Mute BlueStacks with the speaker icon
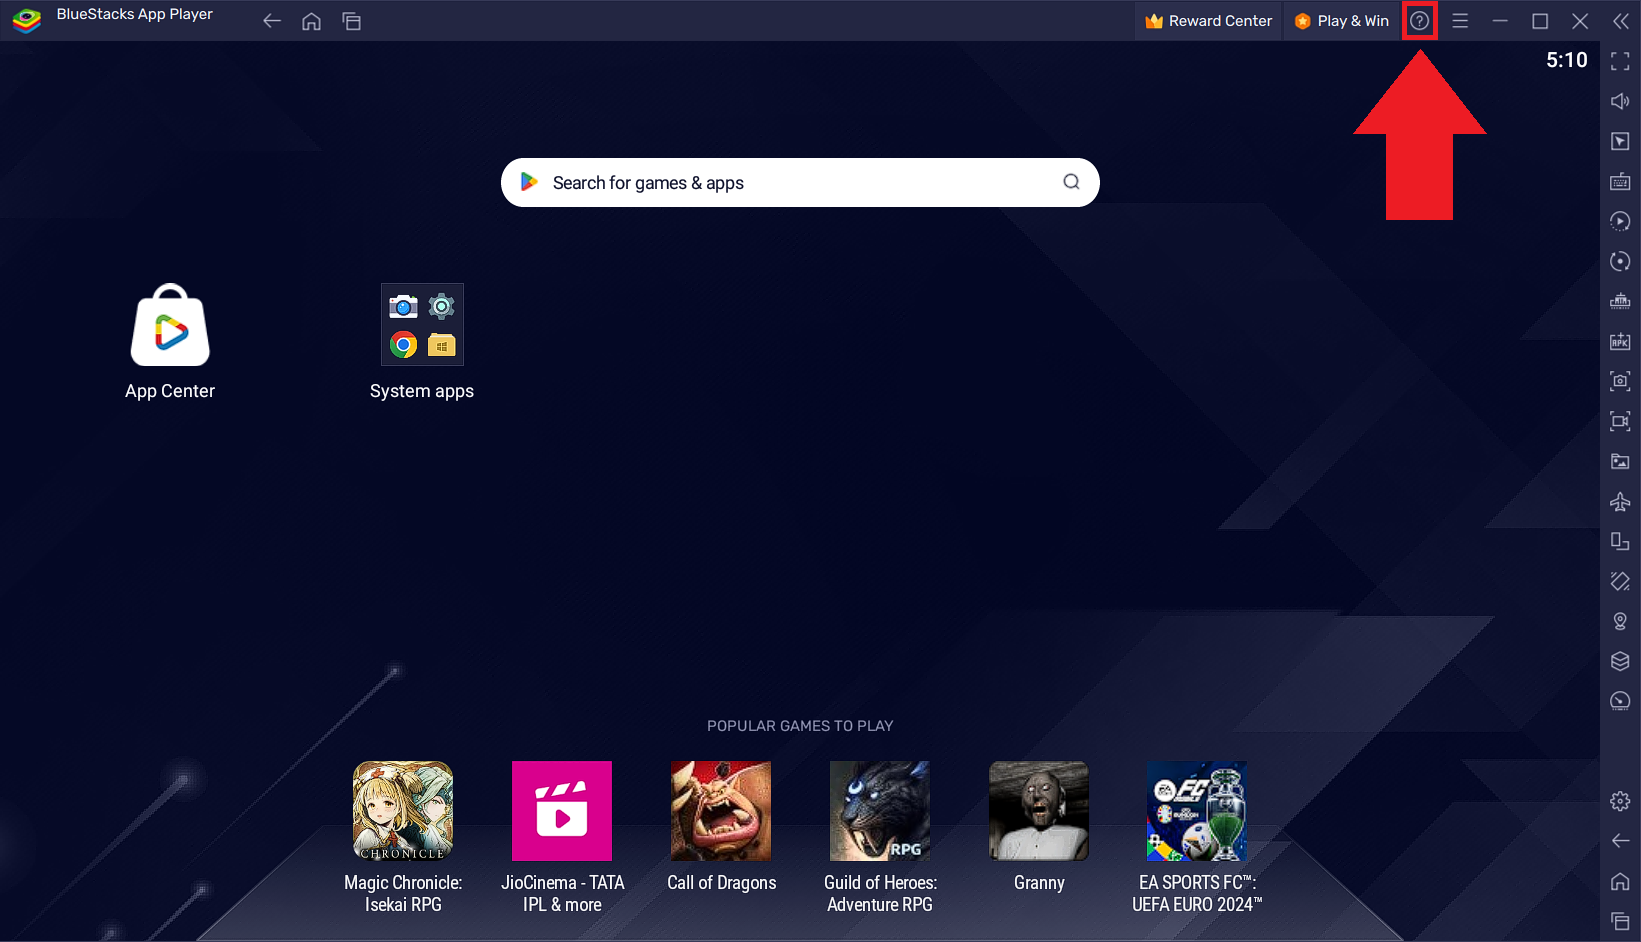1641x942 pixels. [1620, 101]
